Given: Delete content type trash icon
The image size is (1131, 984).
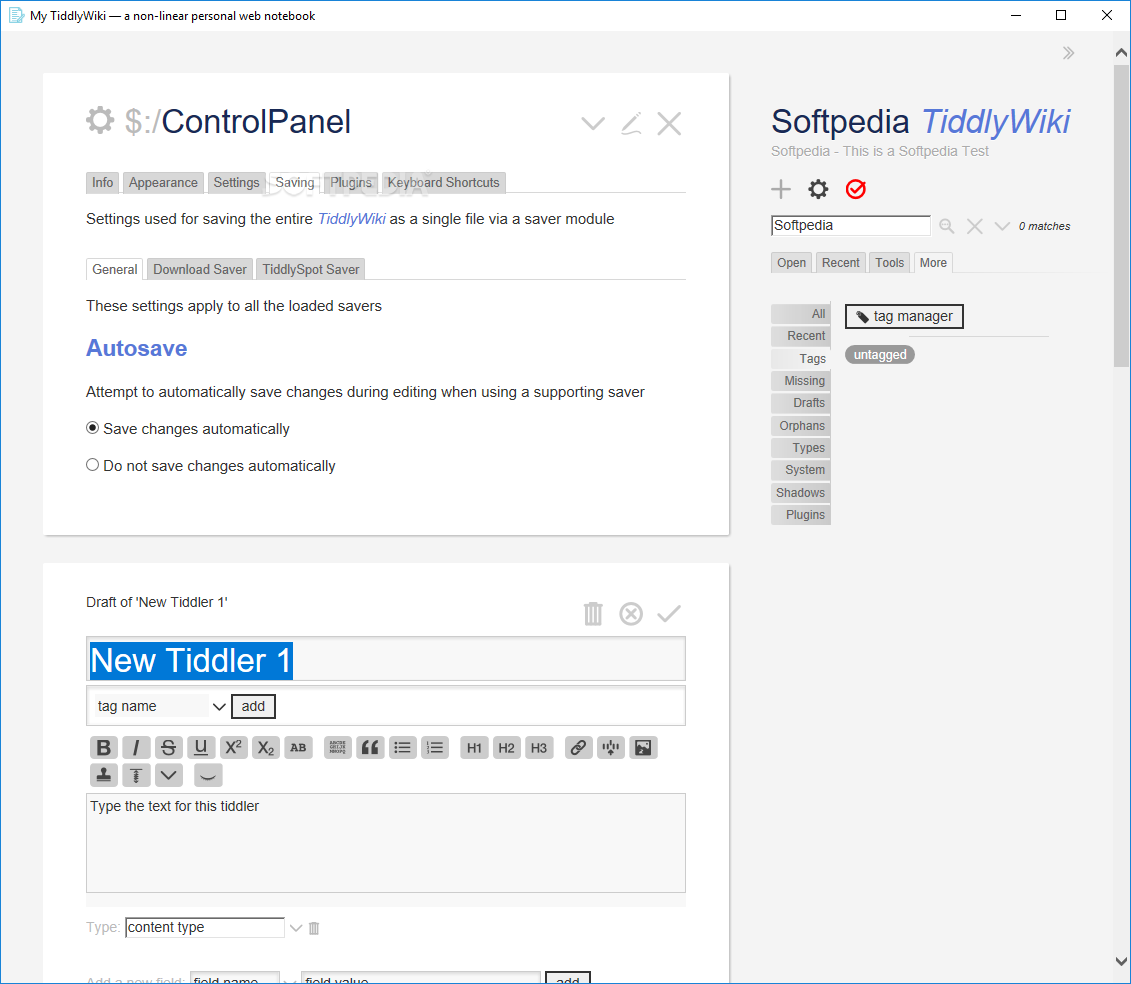Looking at the screenshot, I should pos(314,928).
